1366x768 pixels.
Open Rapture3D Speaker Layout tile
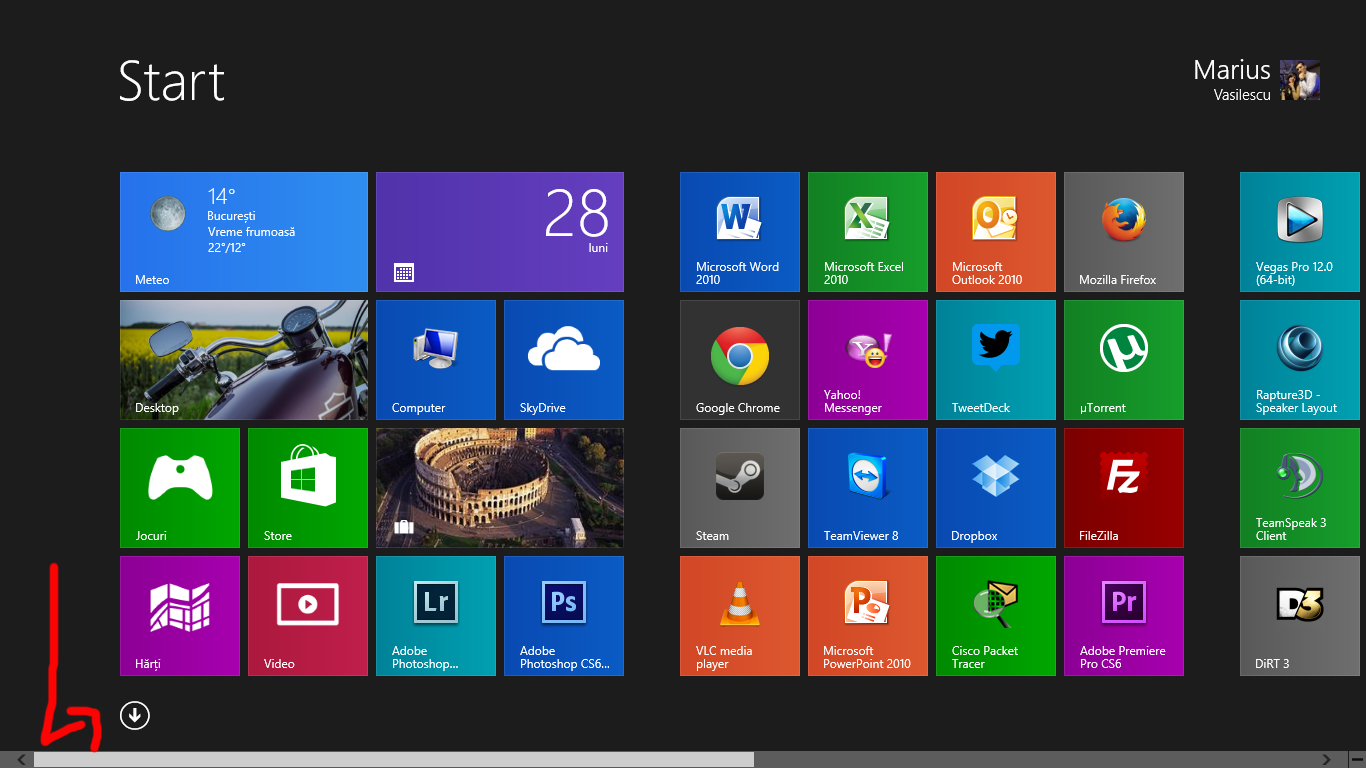(1300, 360)
